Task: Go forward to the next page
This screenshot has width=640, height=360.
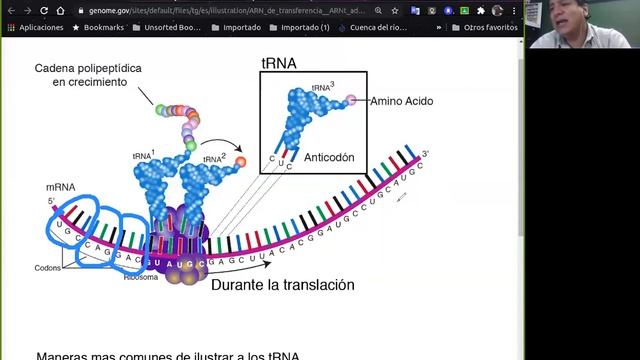Action: click(27, 11)
